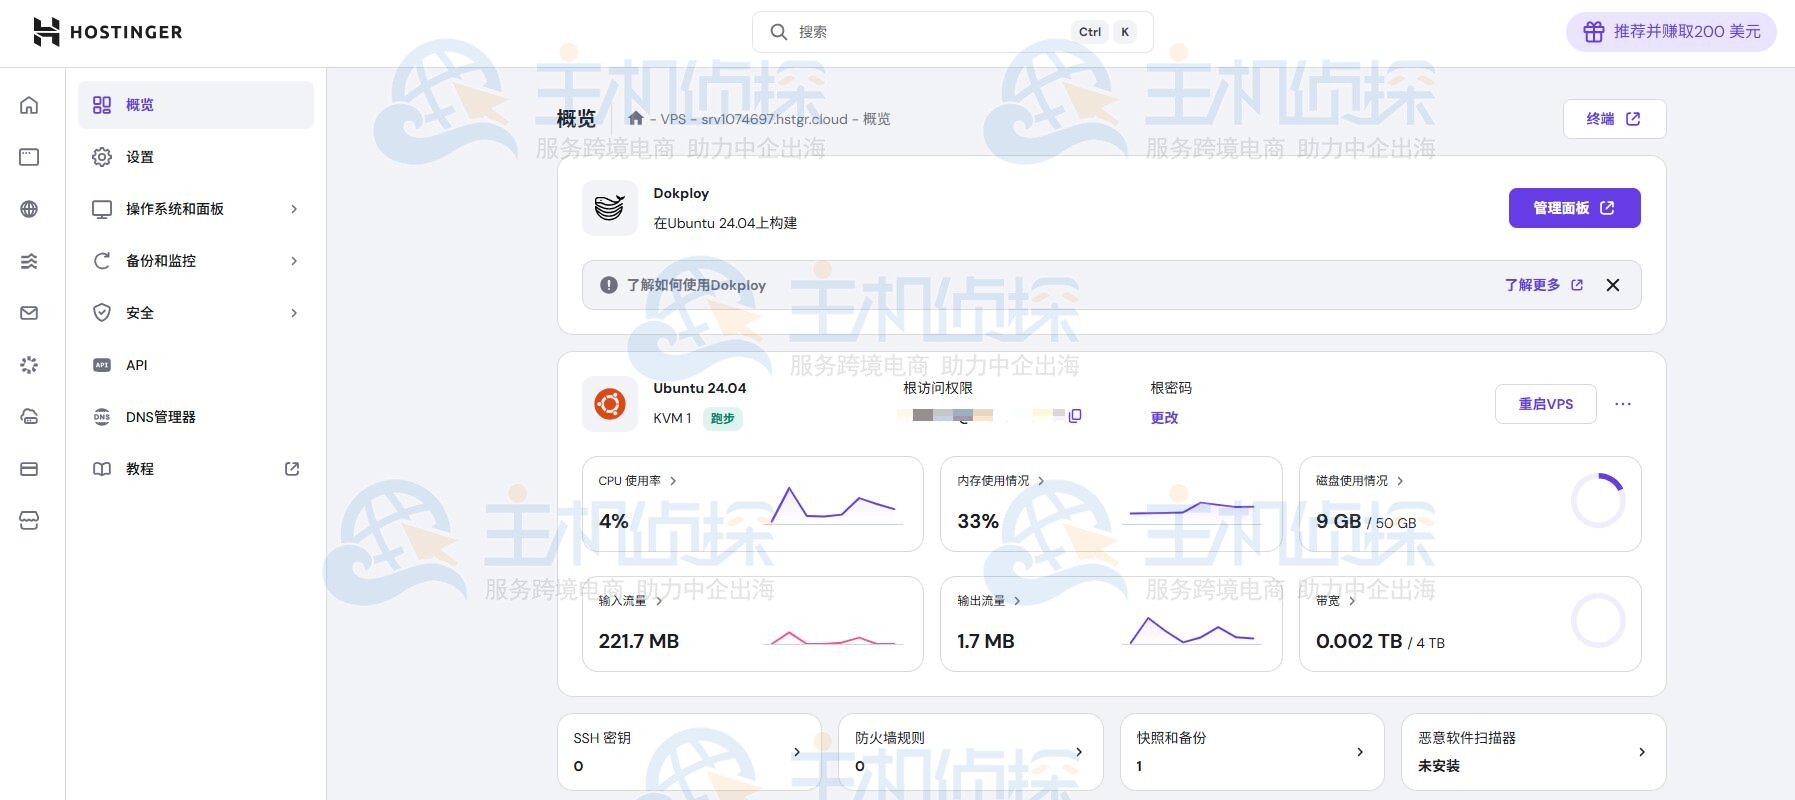1795x800 pixels.
Task: Click the external link icon beside 教程
Action: pos(292,469)
